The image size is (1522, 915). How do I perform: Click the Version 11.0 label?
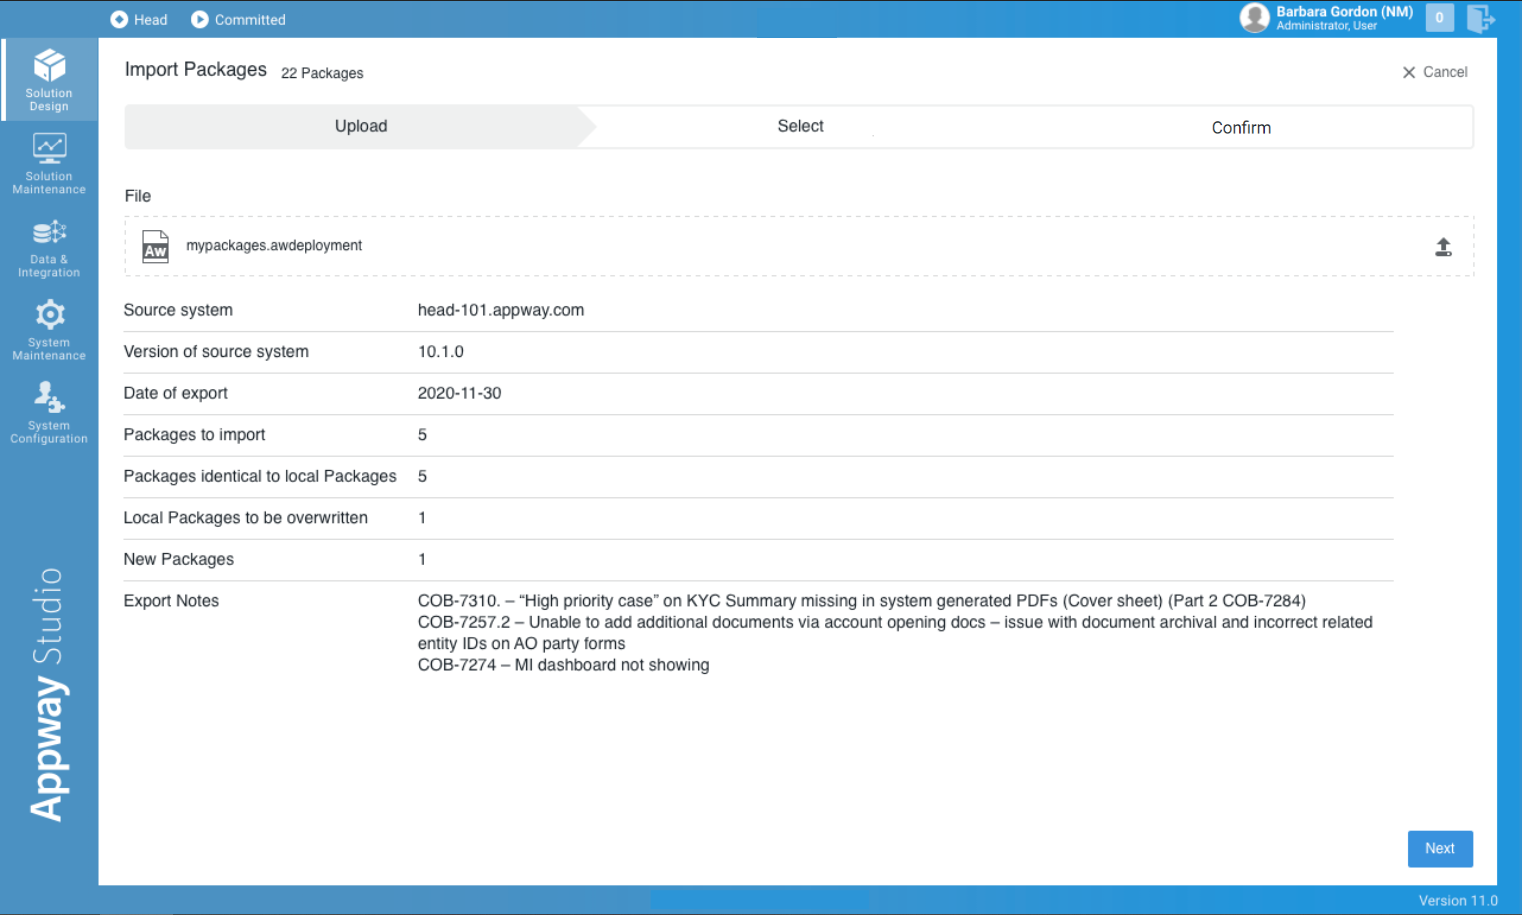(x=1457, y=900)
